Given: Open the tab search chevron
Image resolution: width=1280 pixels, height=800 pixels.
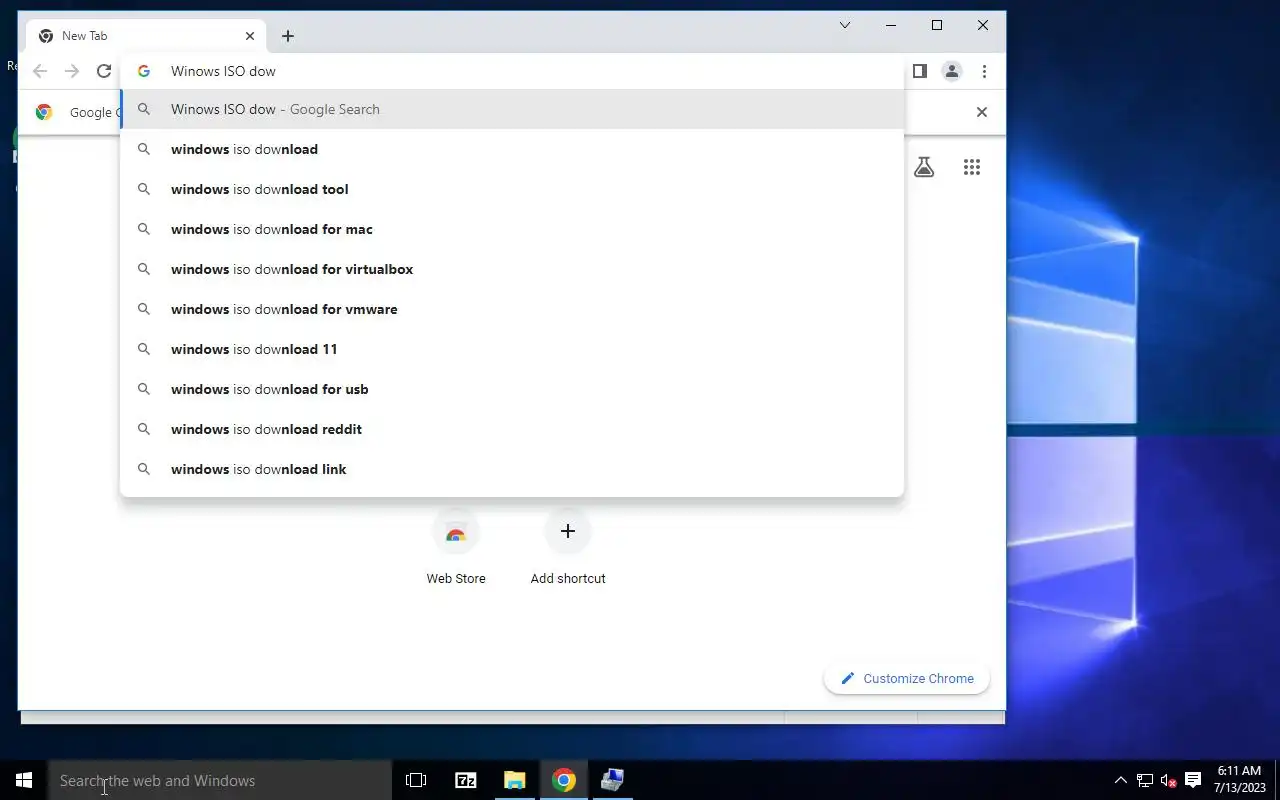Looking at the screenshot, I should 845,25.
